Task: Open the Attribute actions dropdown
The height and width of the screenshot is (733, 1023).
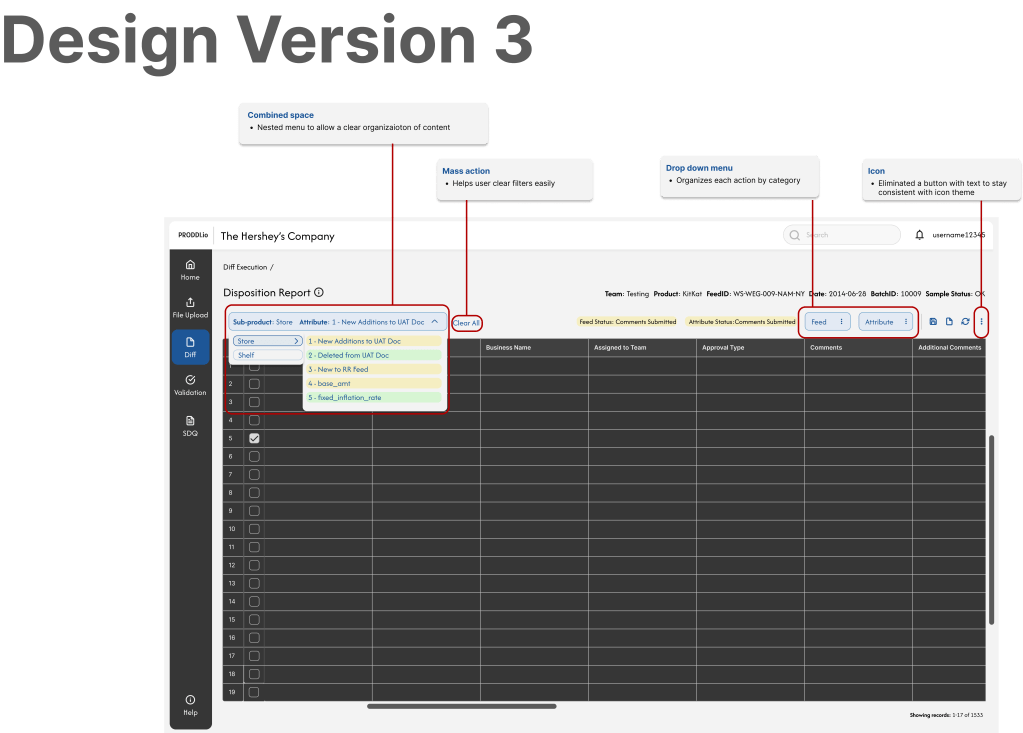Action: pyautogui.click(x=885, y=322)
